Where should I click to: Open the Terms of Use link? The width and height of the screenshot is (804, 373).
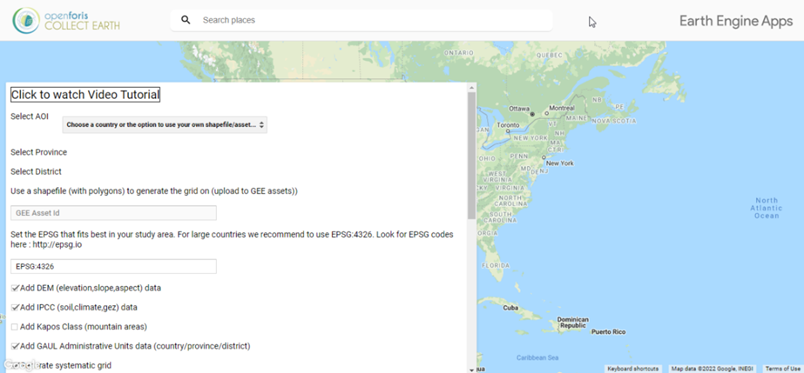[x=782, y=369]
